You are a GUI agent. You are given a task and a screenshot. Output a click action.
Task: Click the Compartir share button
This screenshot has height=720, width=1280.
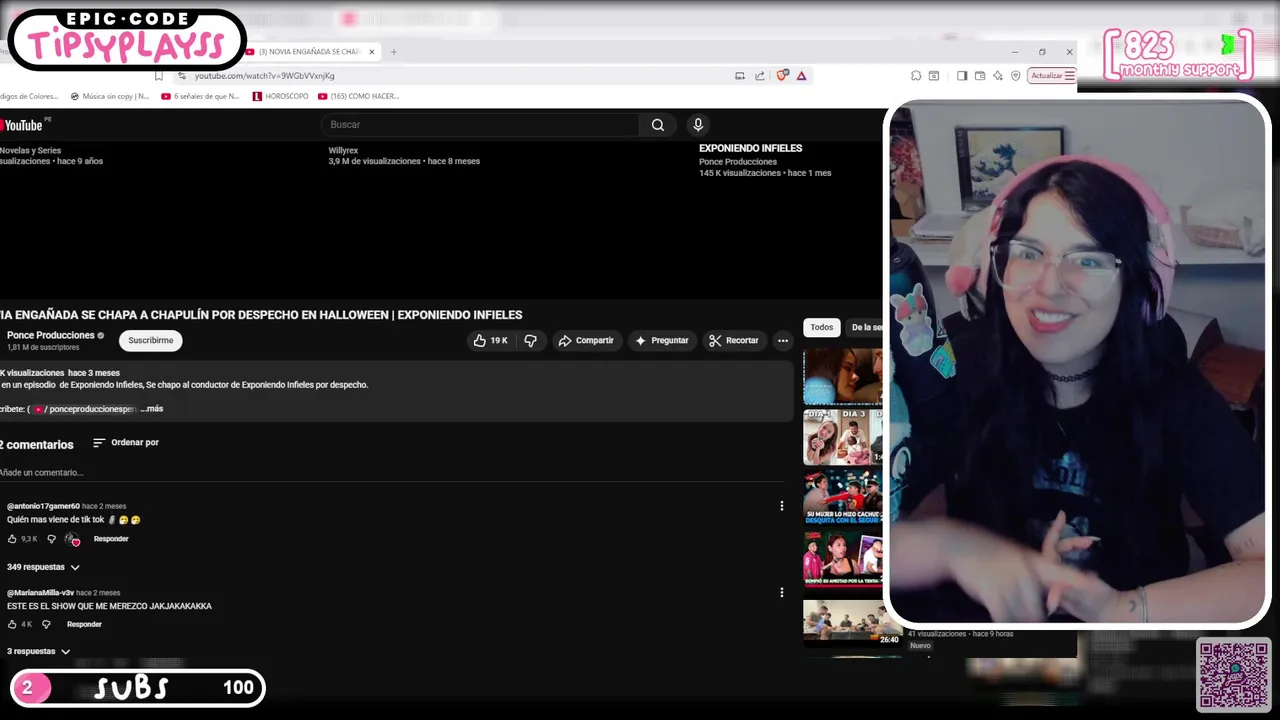[x=586, y=341]
